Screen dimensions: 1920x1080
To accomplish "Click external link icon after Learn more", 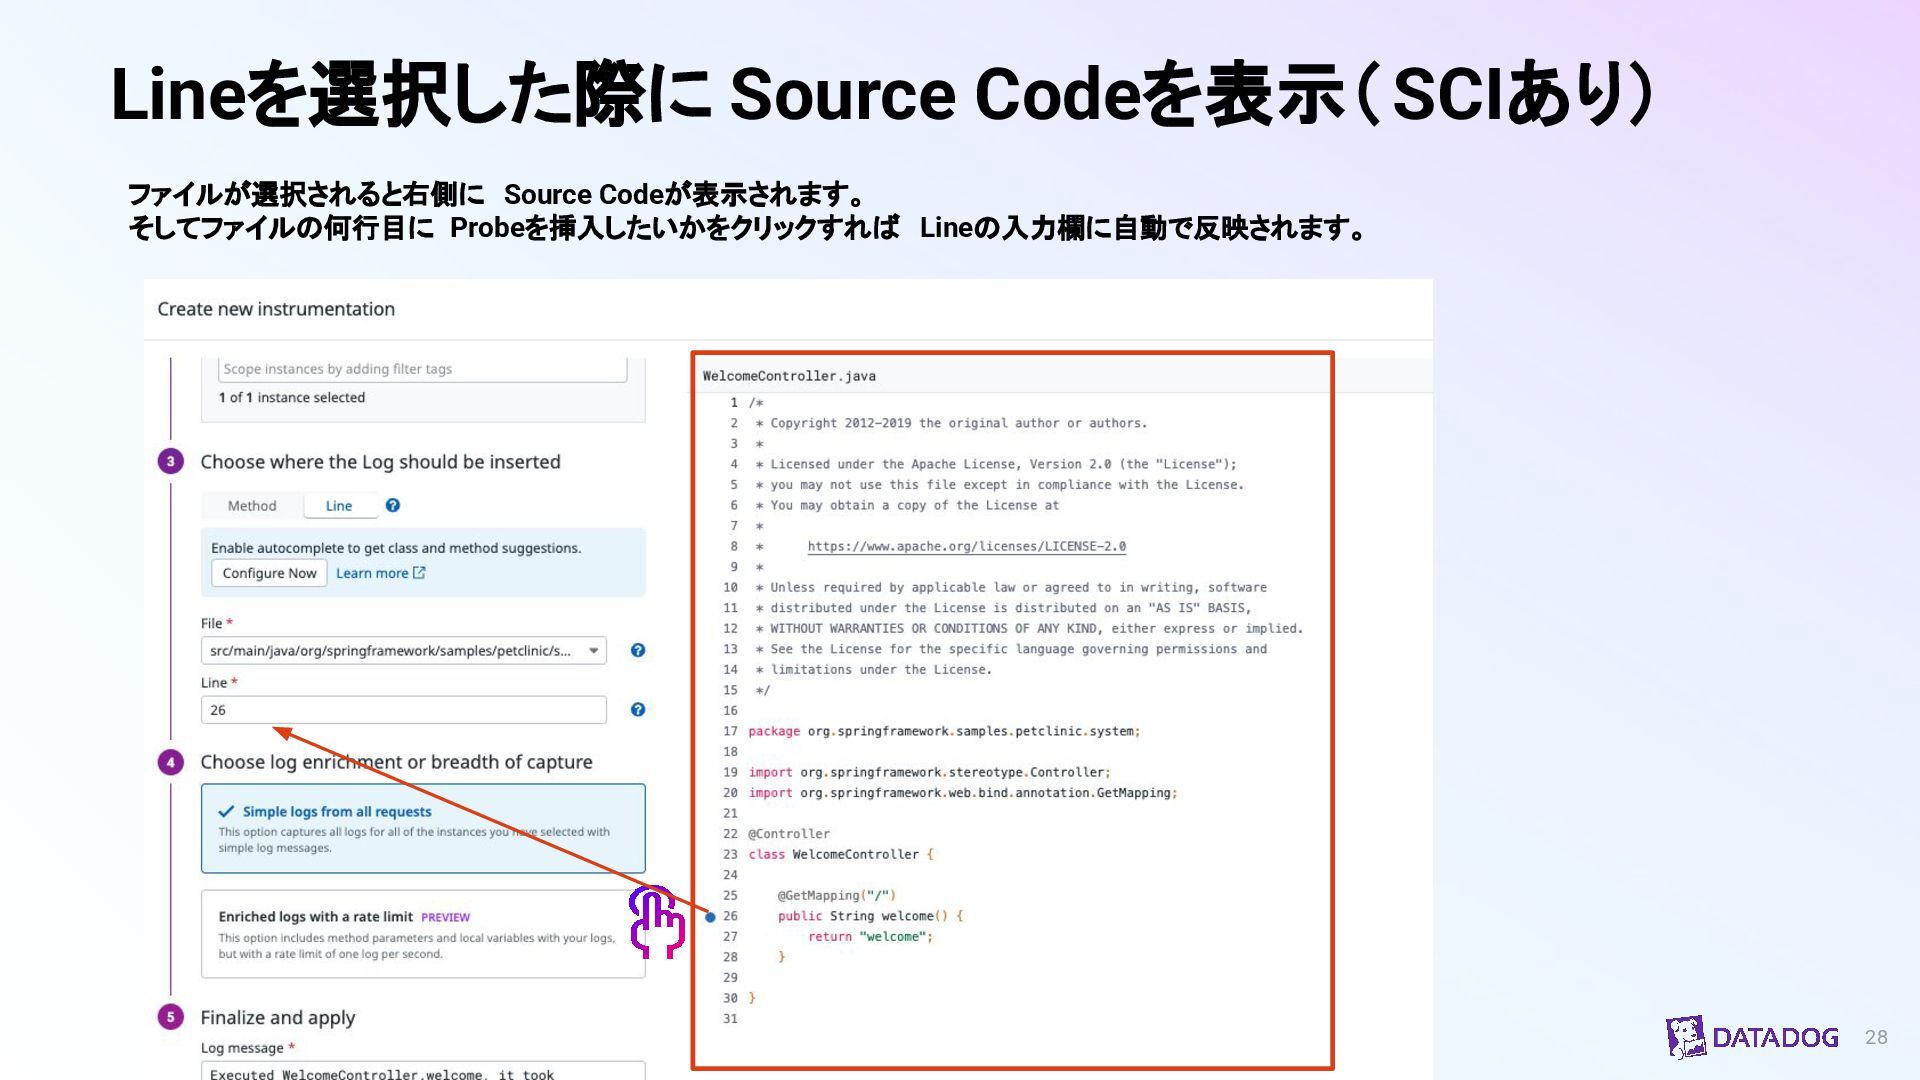I will 419,573.
